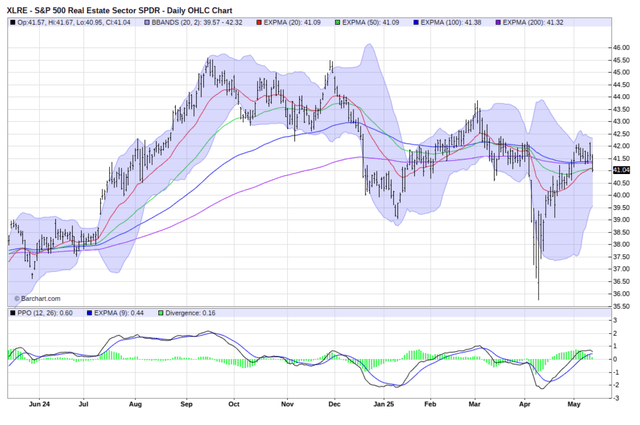Click the 36.00 price axis label
Viewport: 640px width, 425px height.
[621, 294]
